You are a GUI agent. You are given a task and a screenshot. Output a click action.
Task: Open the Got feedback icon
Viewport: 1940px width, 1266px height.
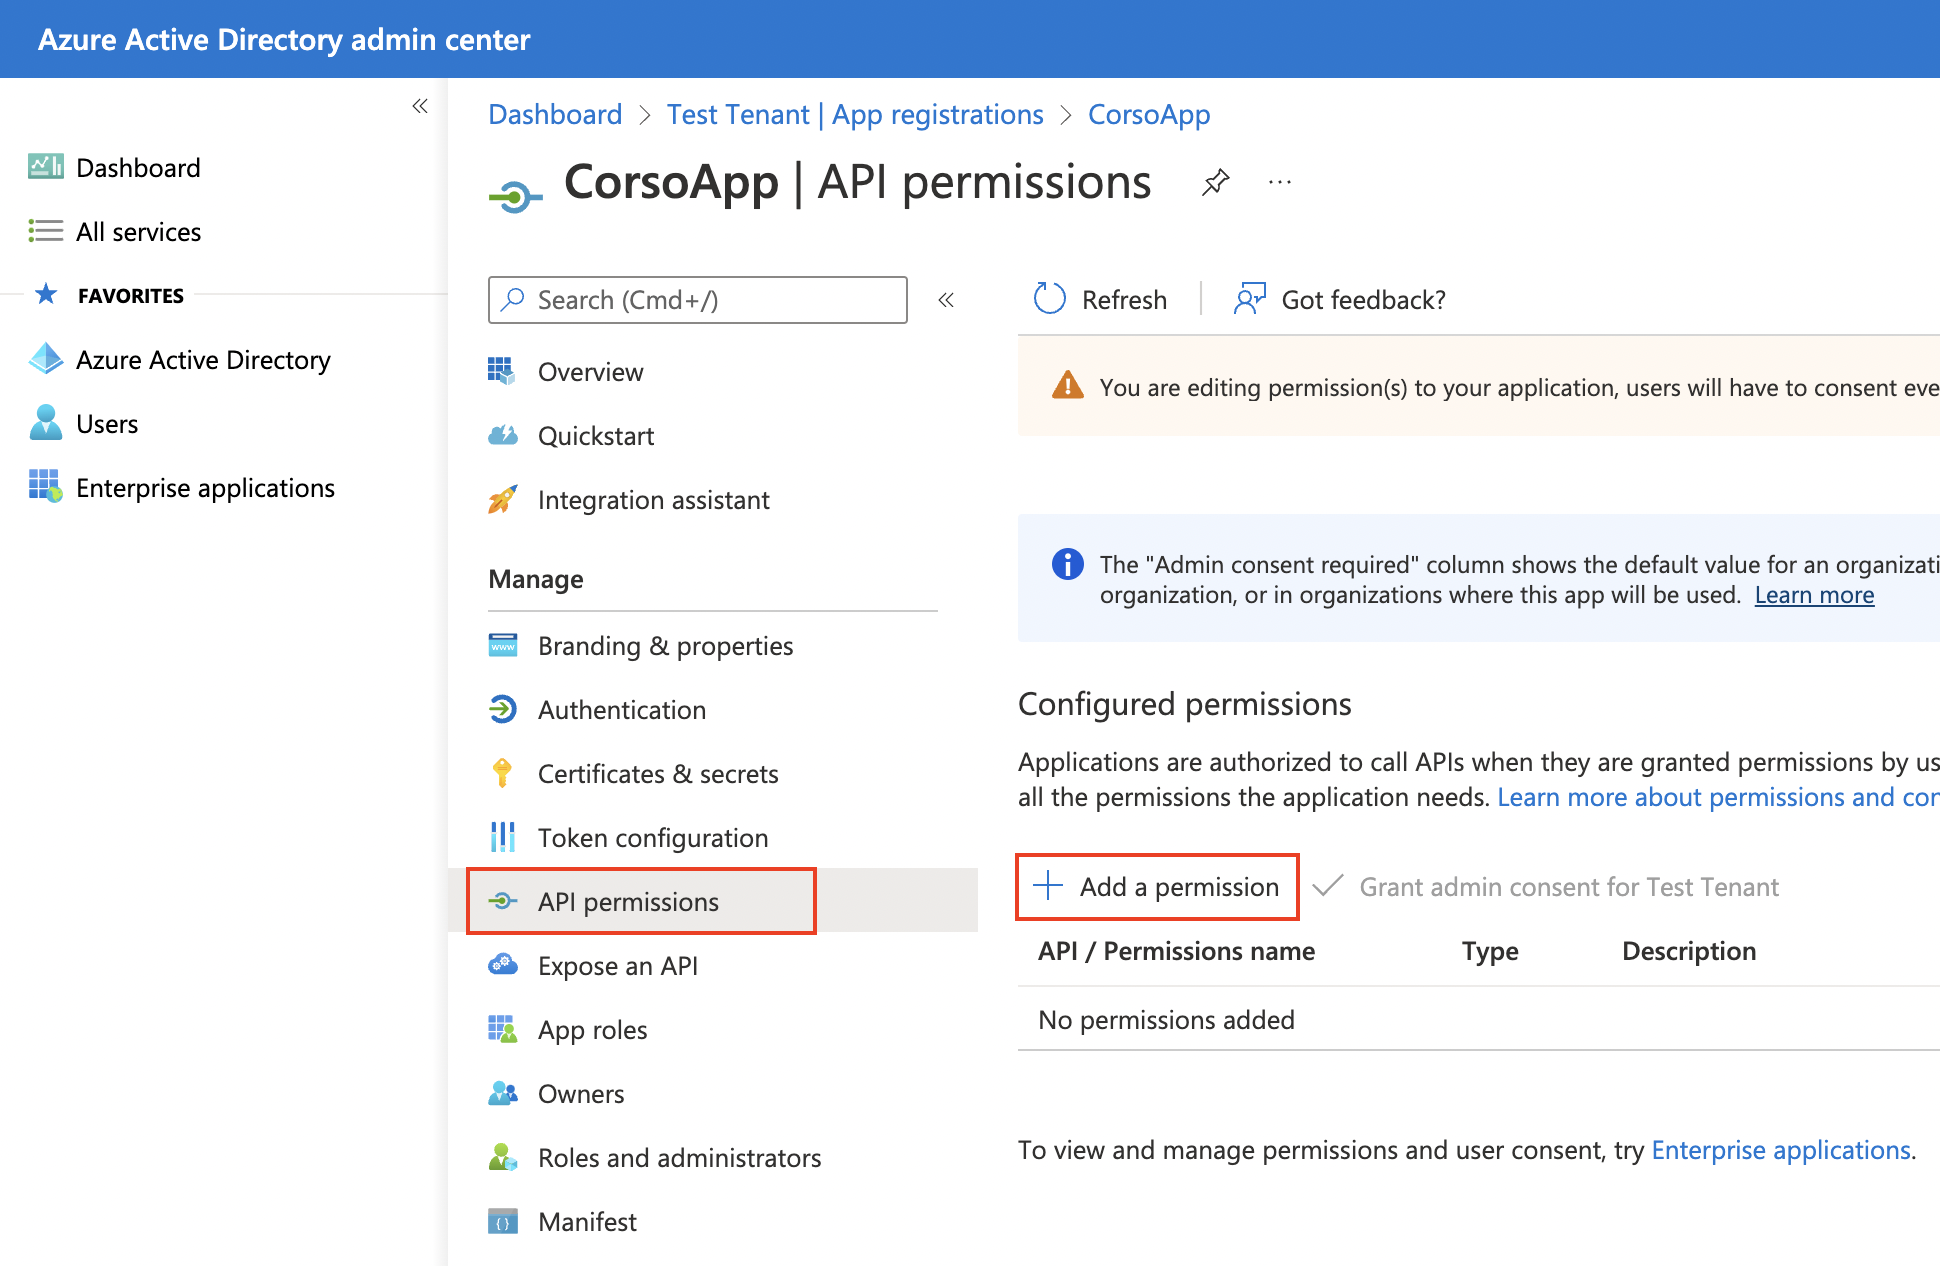(x=1249, y=298)
